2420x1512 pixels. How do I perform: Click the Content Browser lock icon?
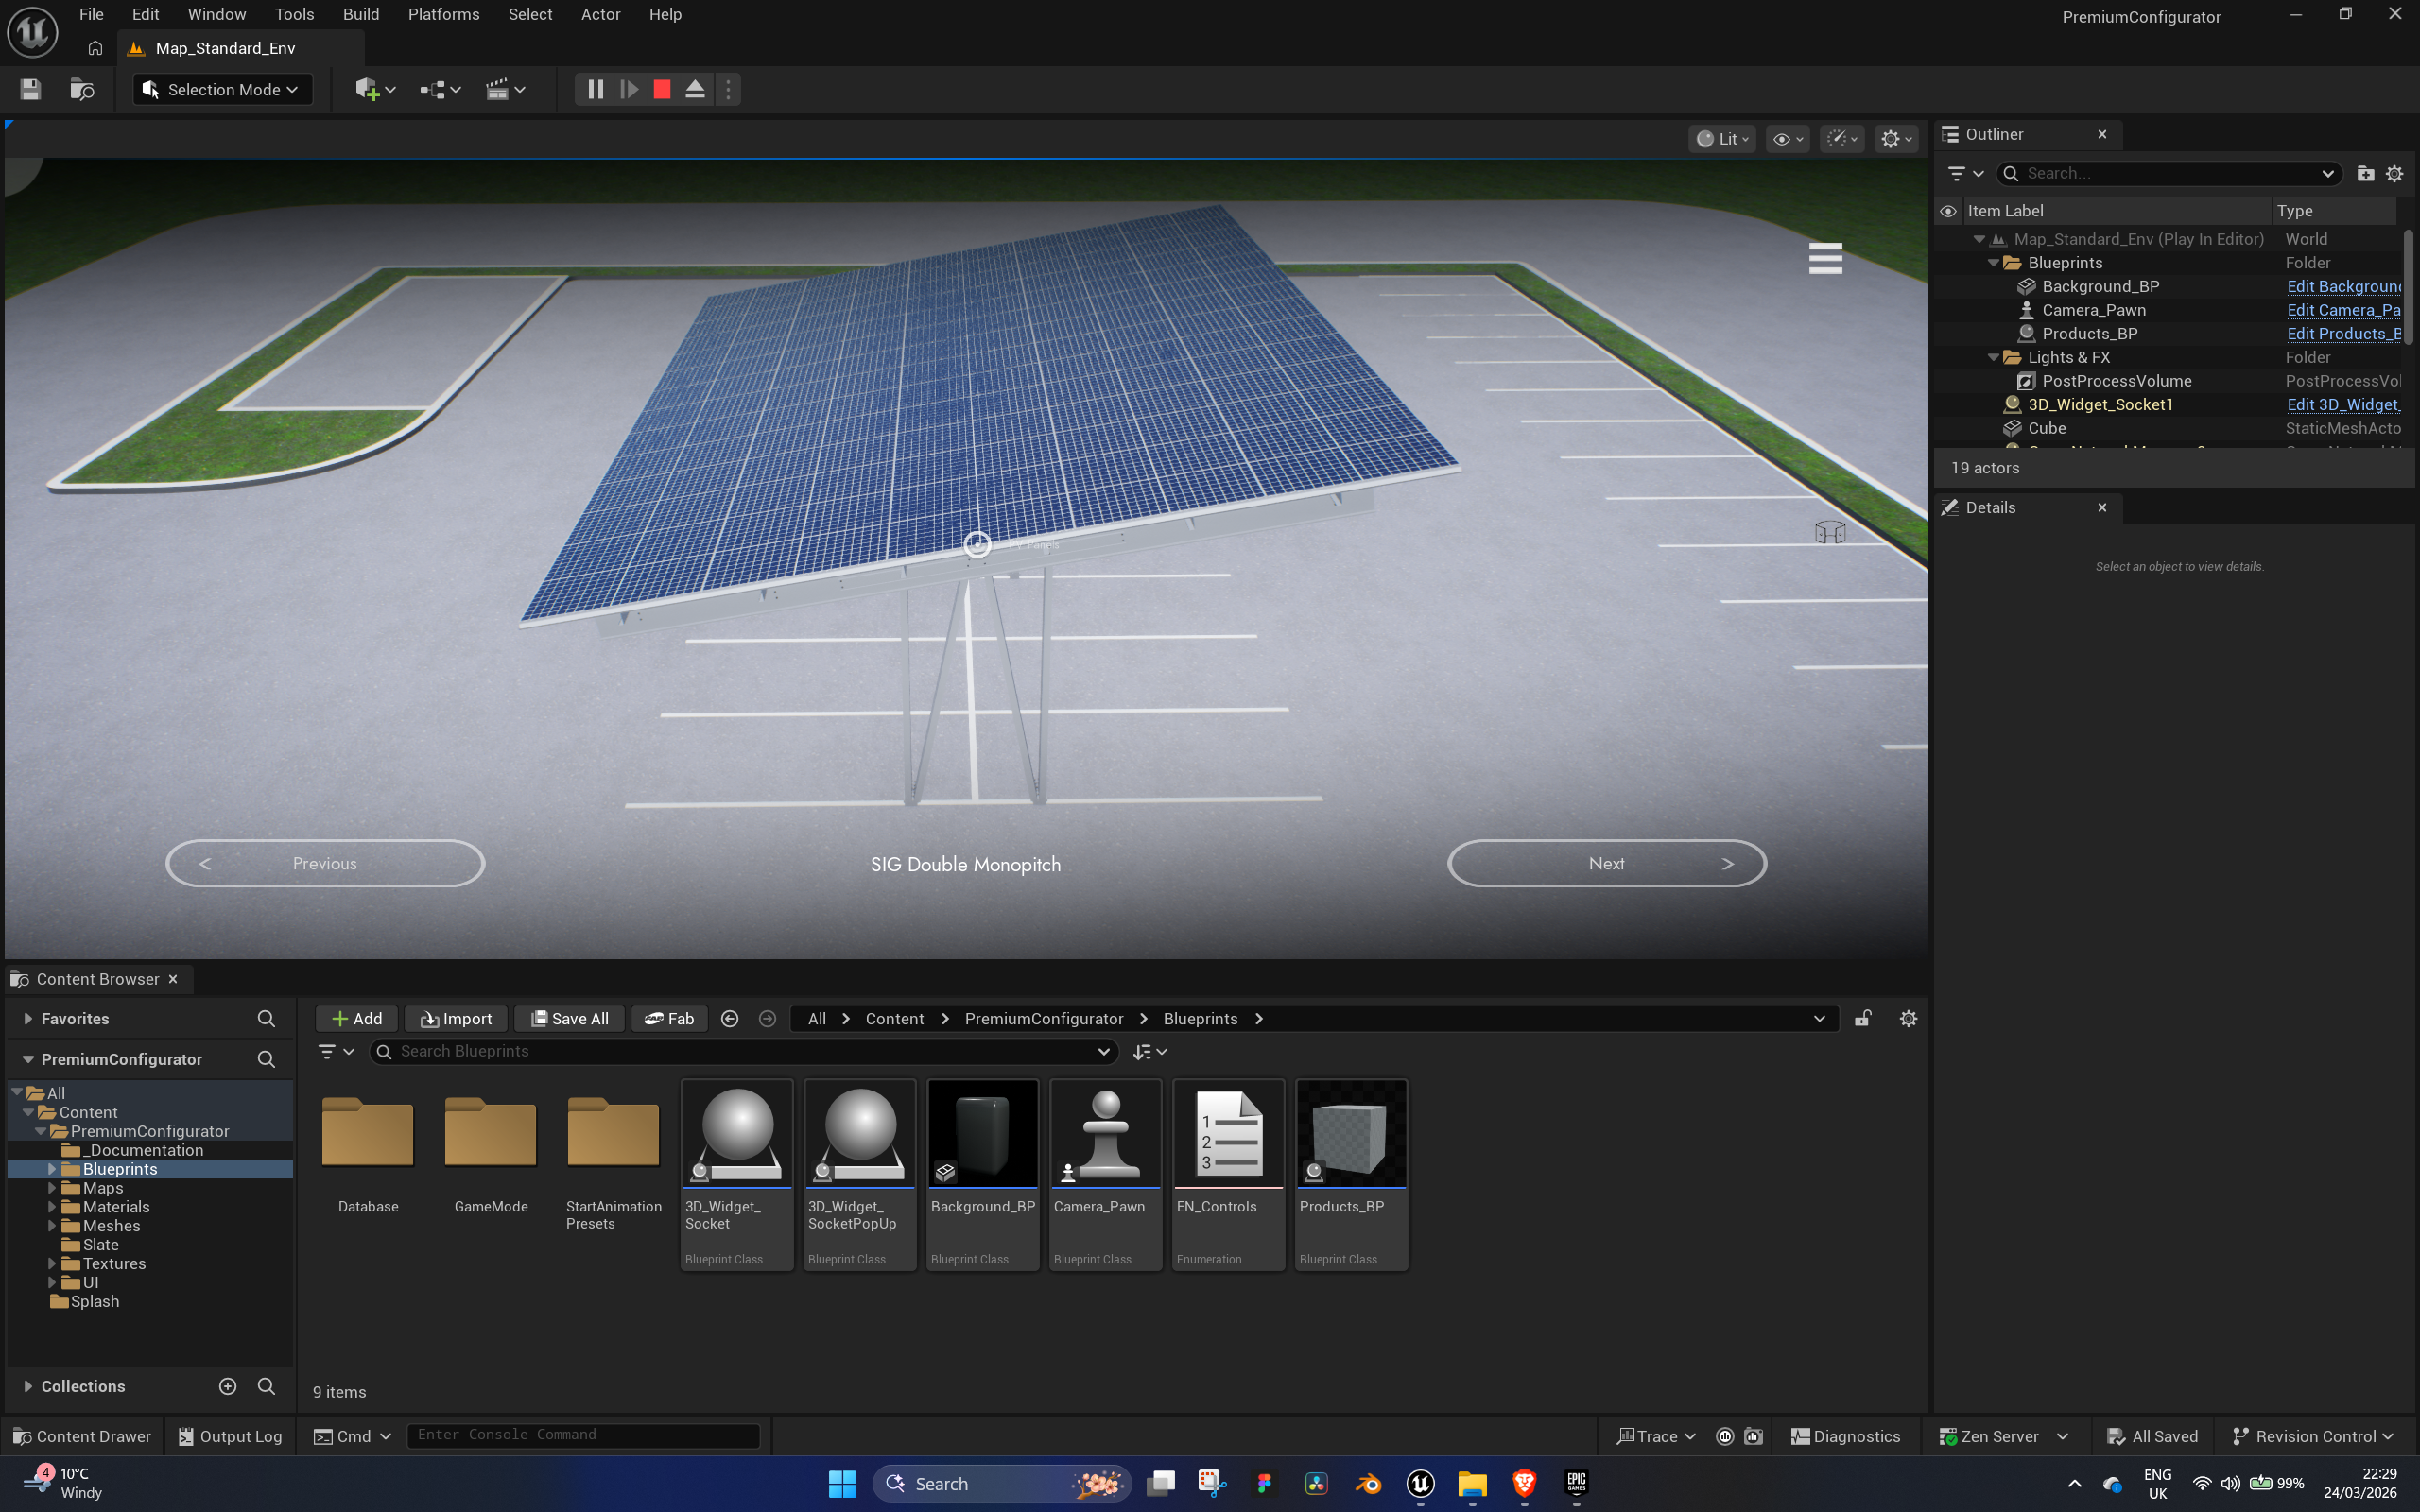[1863, 1018]
